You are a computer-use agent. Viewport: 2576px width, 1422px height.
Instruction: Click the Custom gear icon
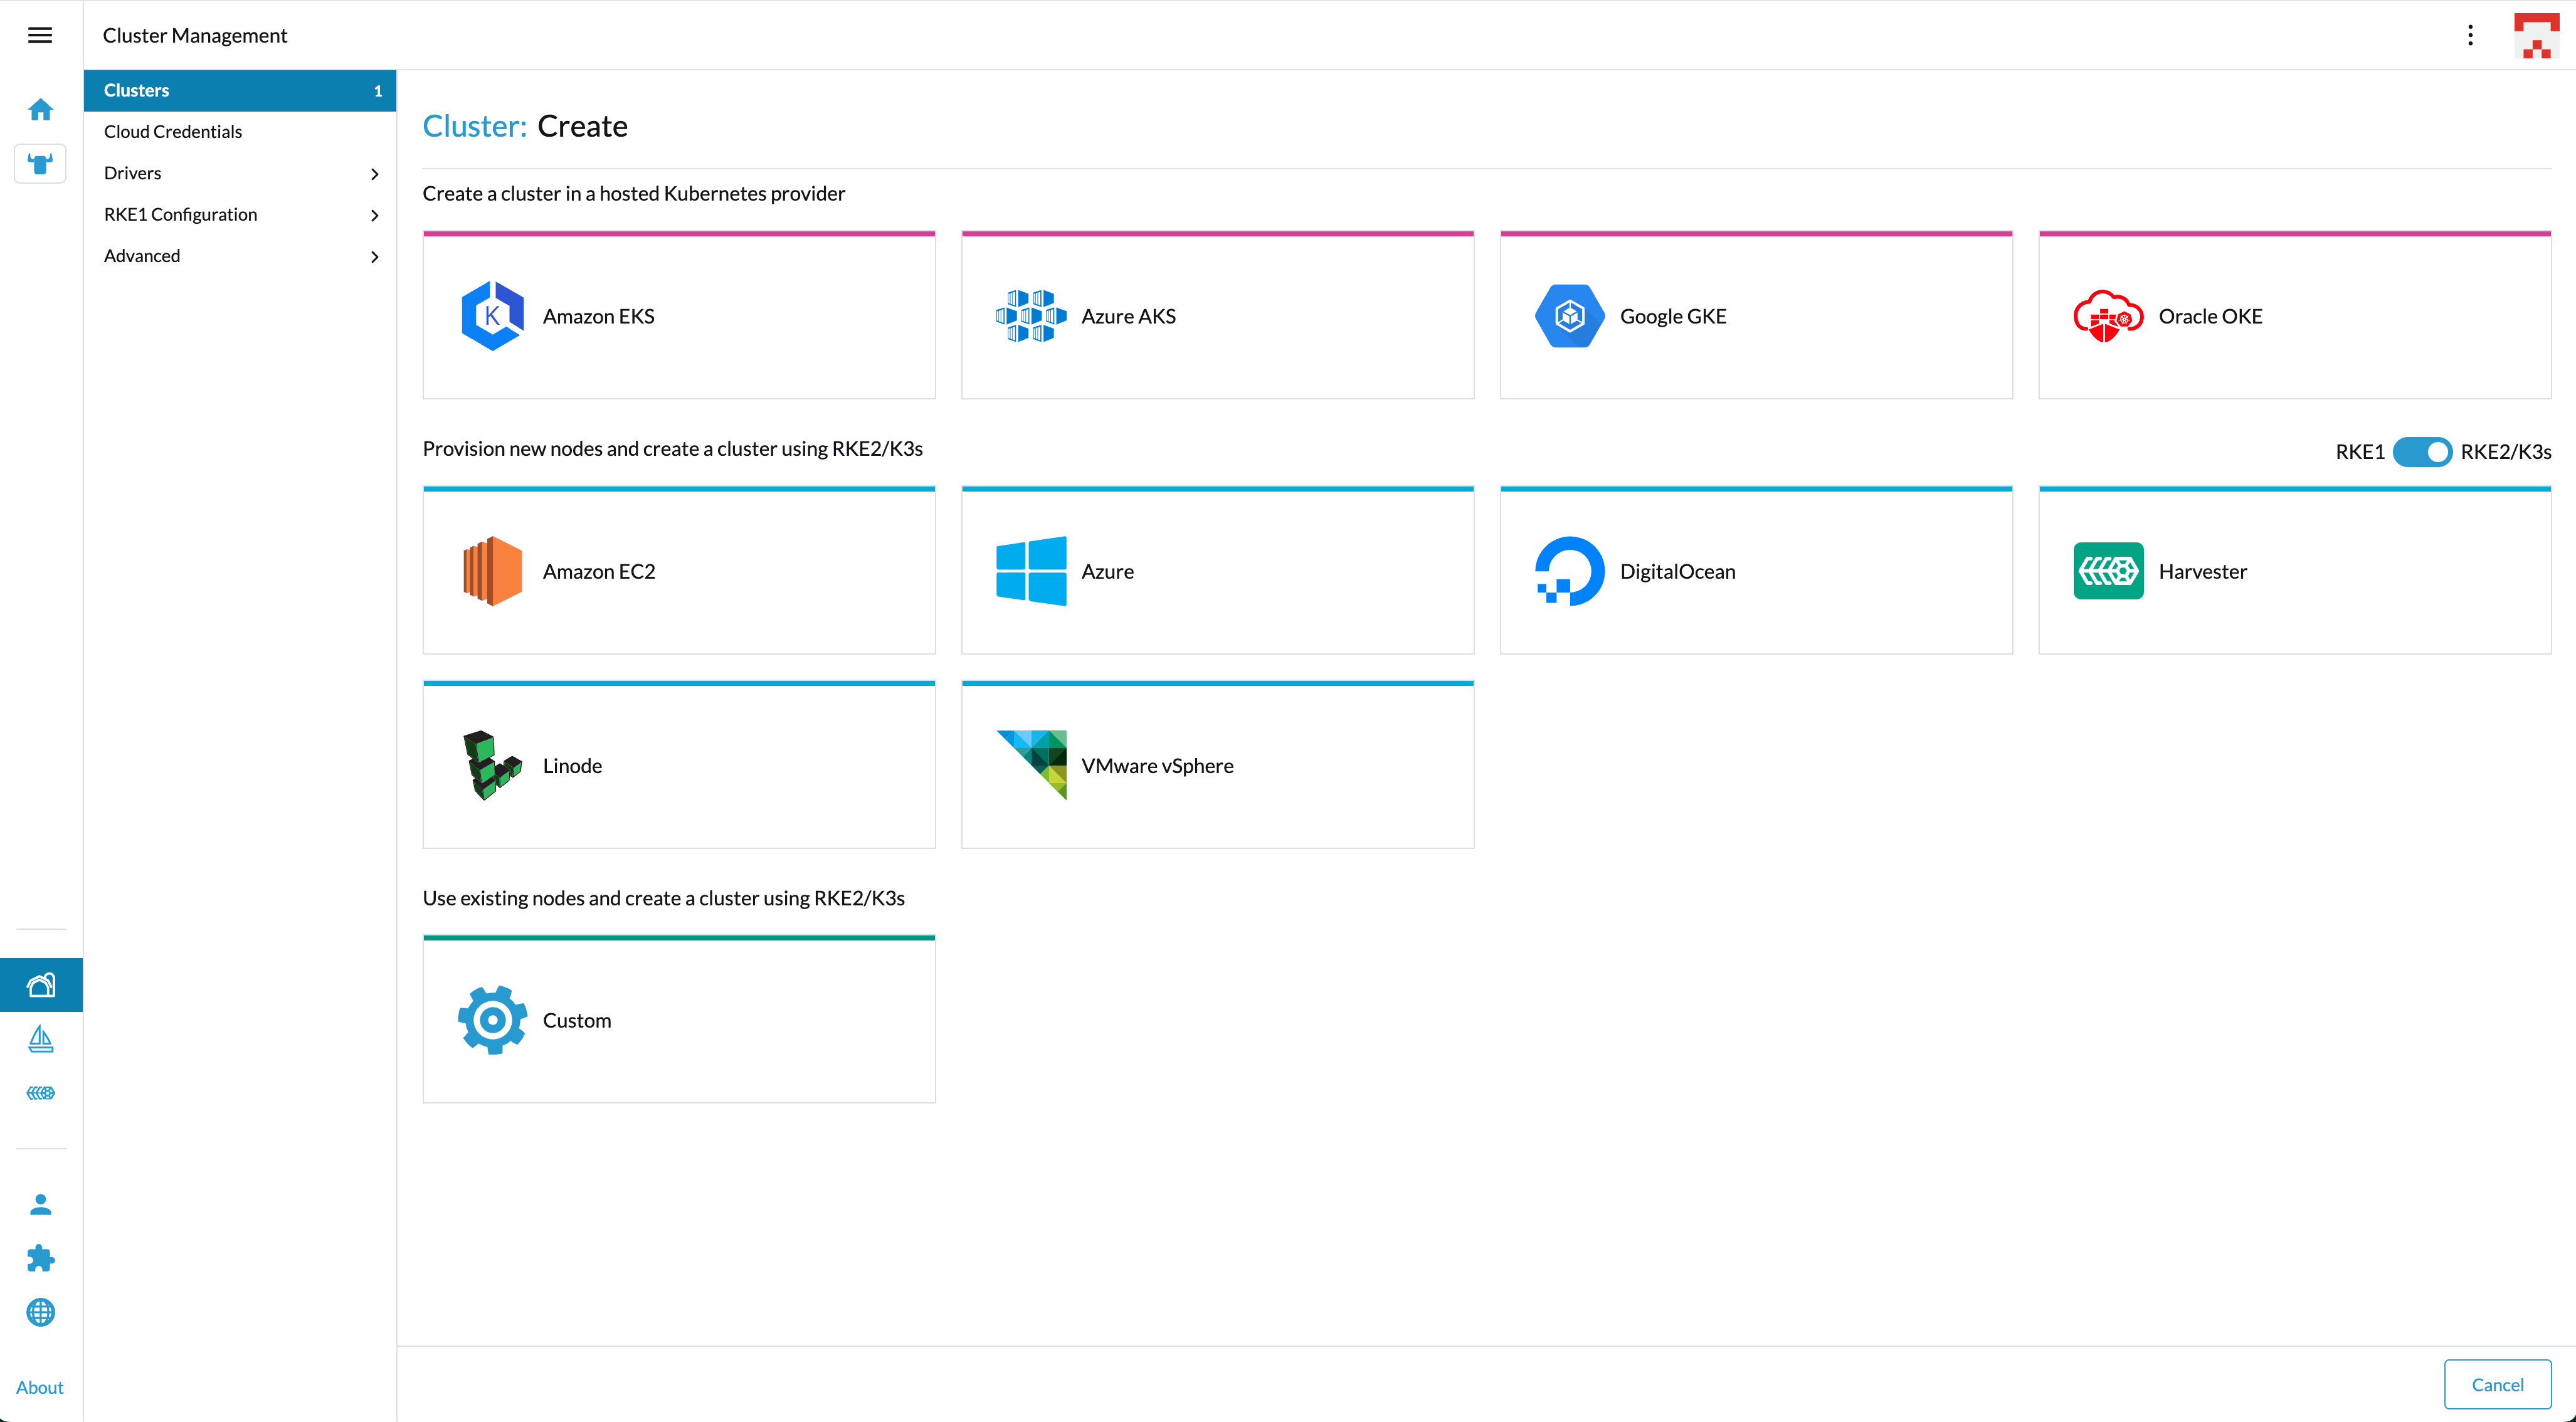492,1020
